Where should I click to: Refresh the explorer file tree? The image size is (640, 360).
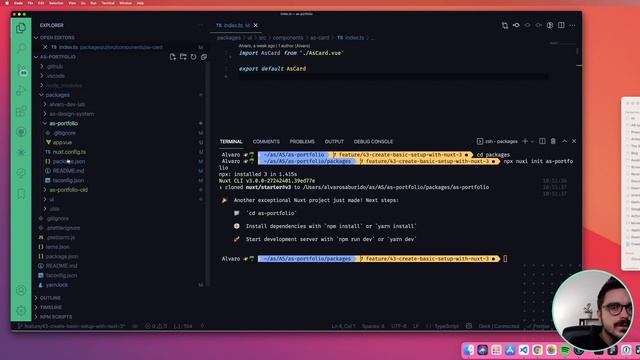pyautogui.click(x=193, y=57)
